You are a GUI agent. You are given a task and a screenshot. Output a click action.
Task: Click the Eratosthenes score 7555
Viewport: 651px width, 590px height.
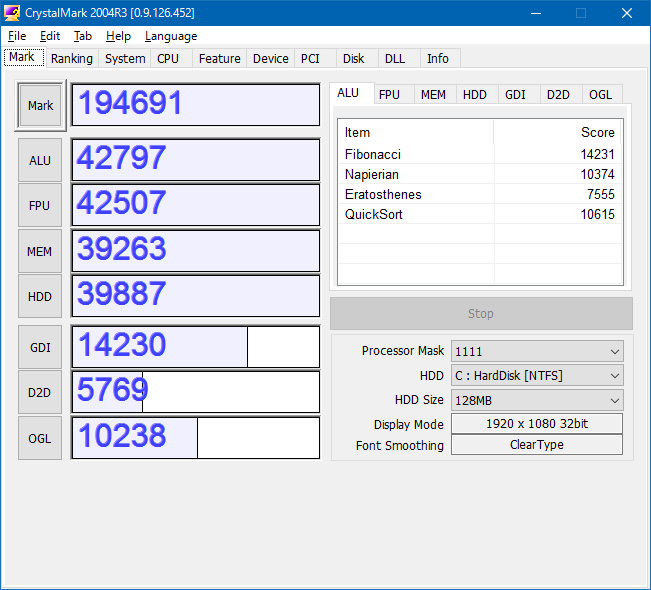click(x=600, y=194)
